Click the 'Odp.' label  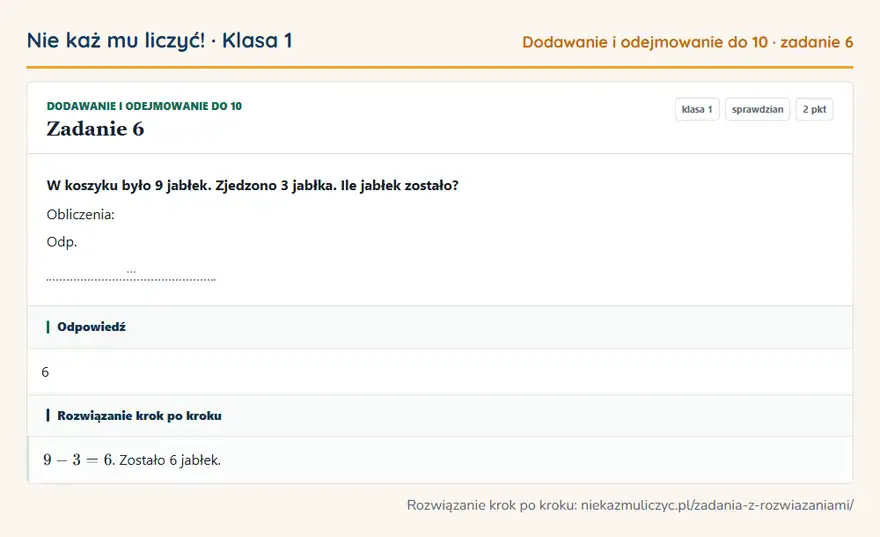pos(62,242)
